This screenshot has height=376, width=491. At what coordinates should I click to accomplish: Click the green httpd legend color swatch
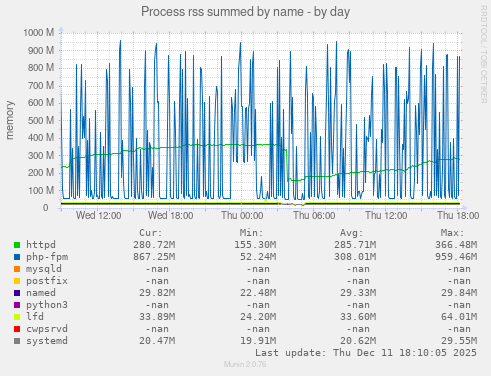pyautogui.click(x=17, y=245)
